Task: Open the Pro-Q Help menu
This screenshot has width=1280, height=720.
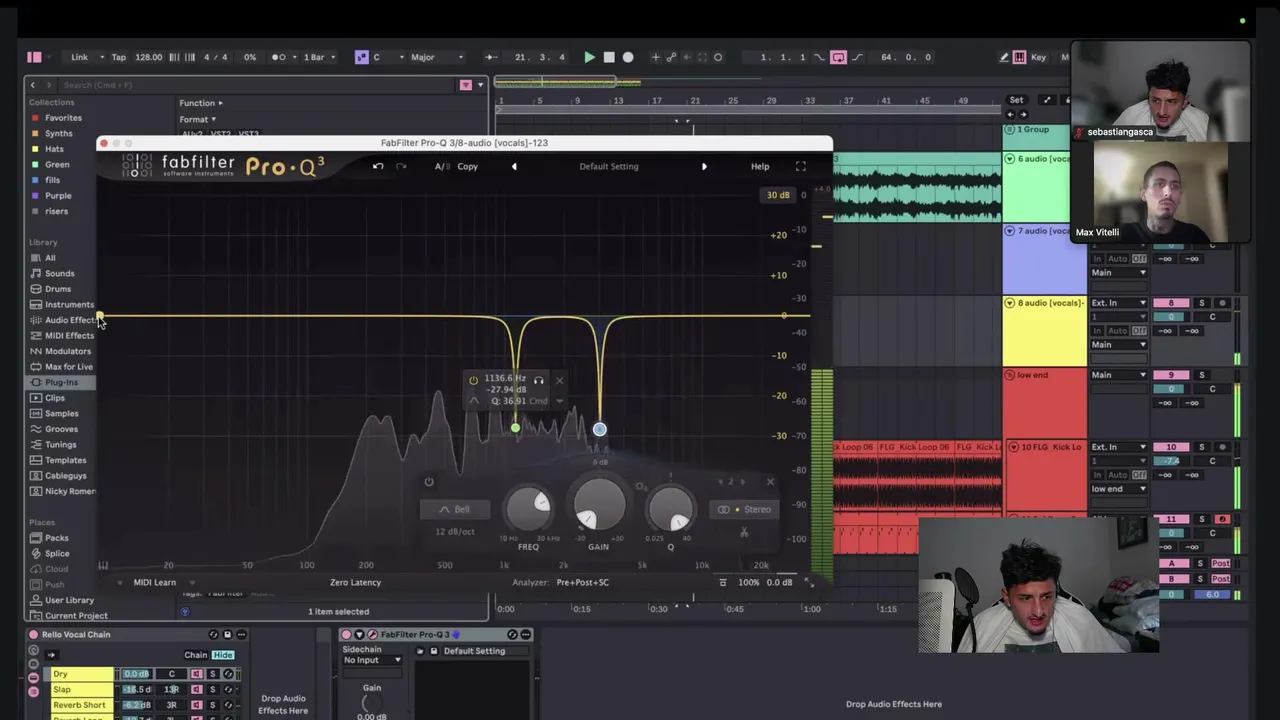Action: coord(760,166)
